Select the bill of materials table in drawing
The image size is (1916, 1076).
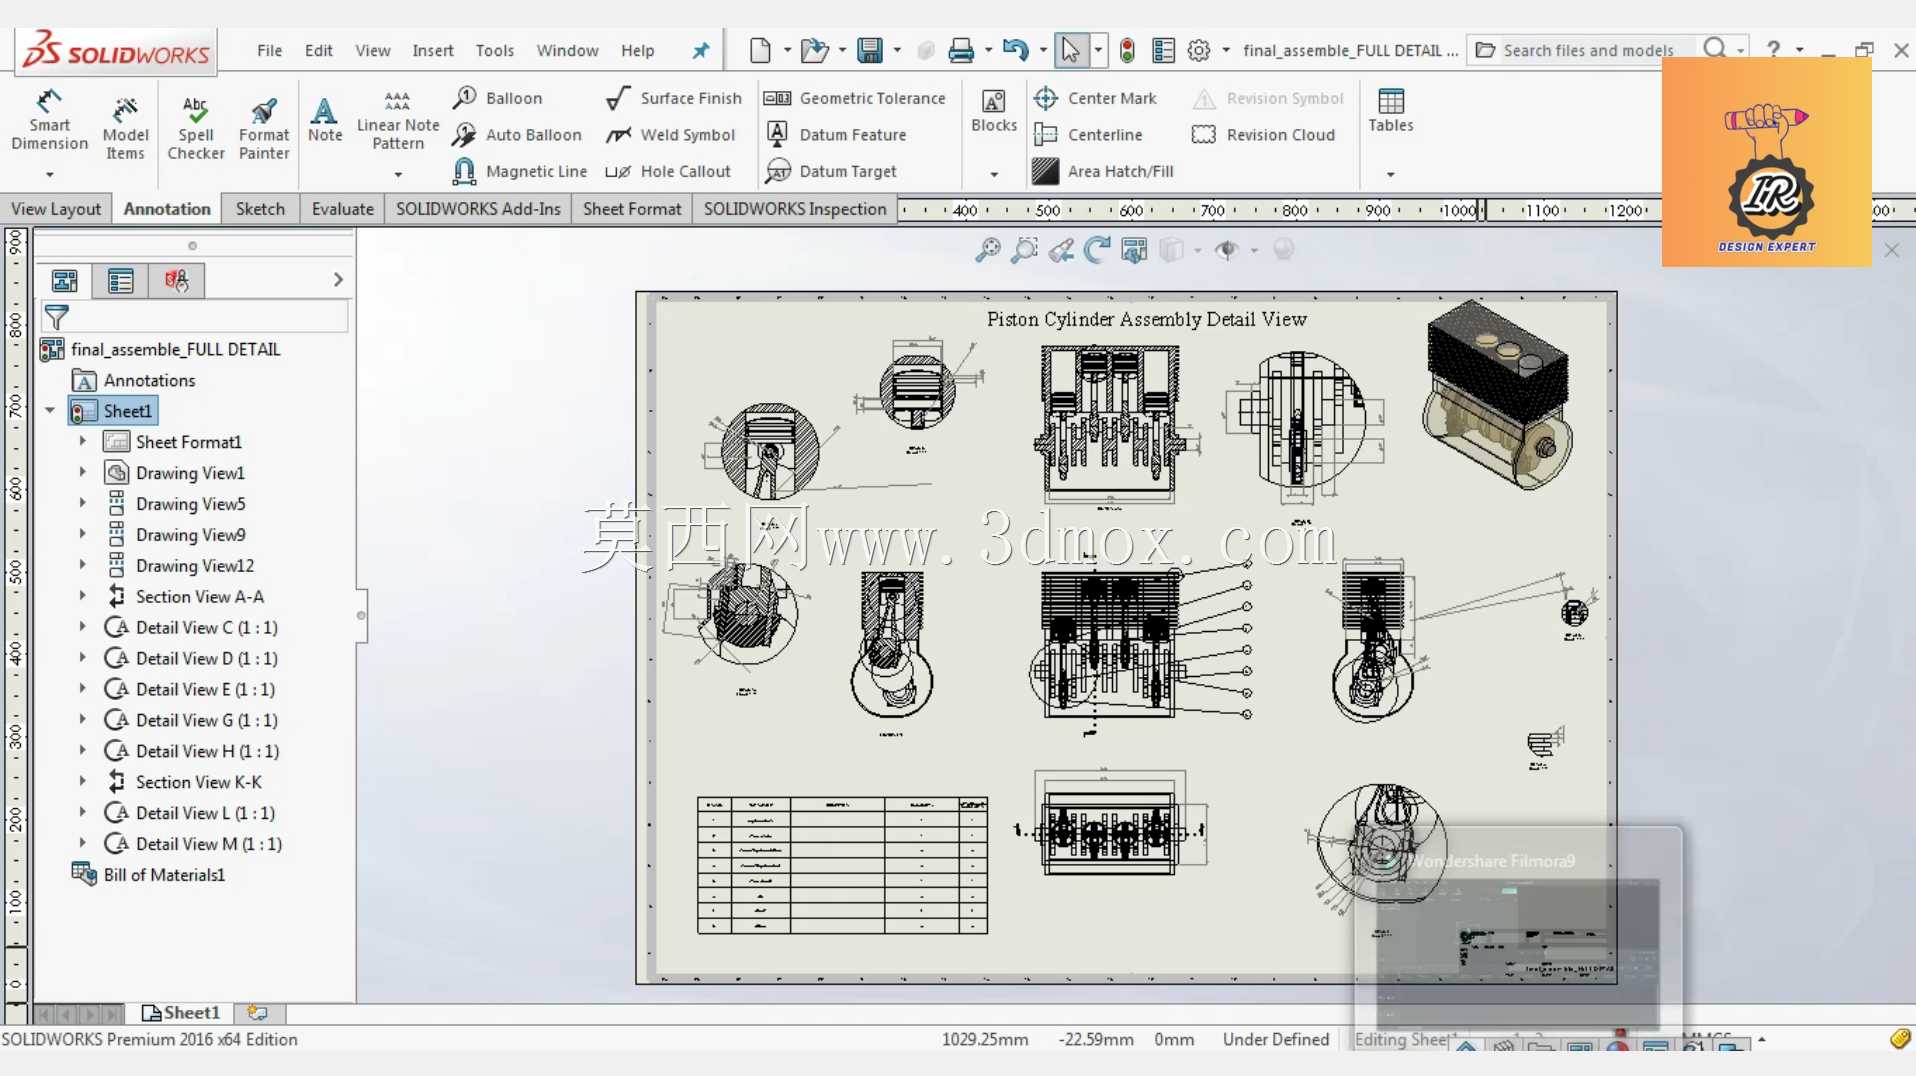pos(842,866)
